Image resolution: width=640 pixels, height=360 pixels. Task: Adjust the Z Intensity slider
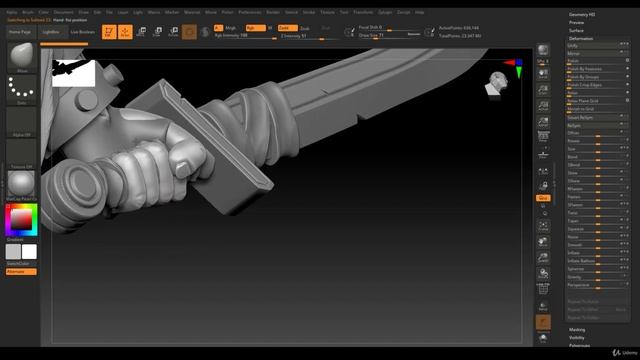(309, 36)
